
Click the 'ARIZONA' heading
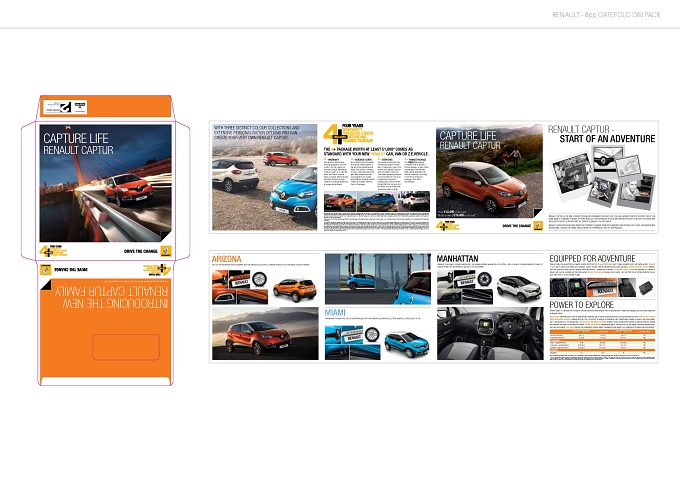(x=226, y=259)
